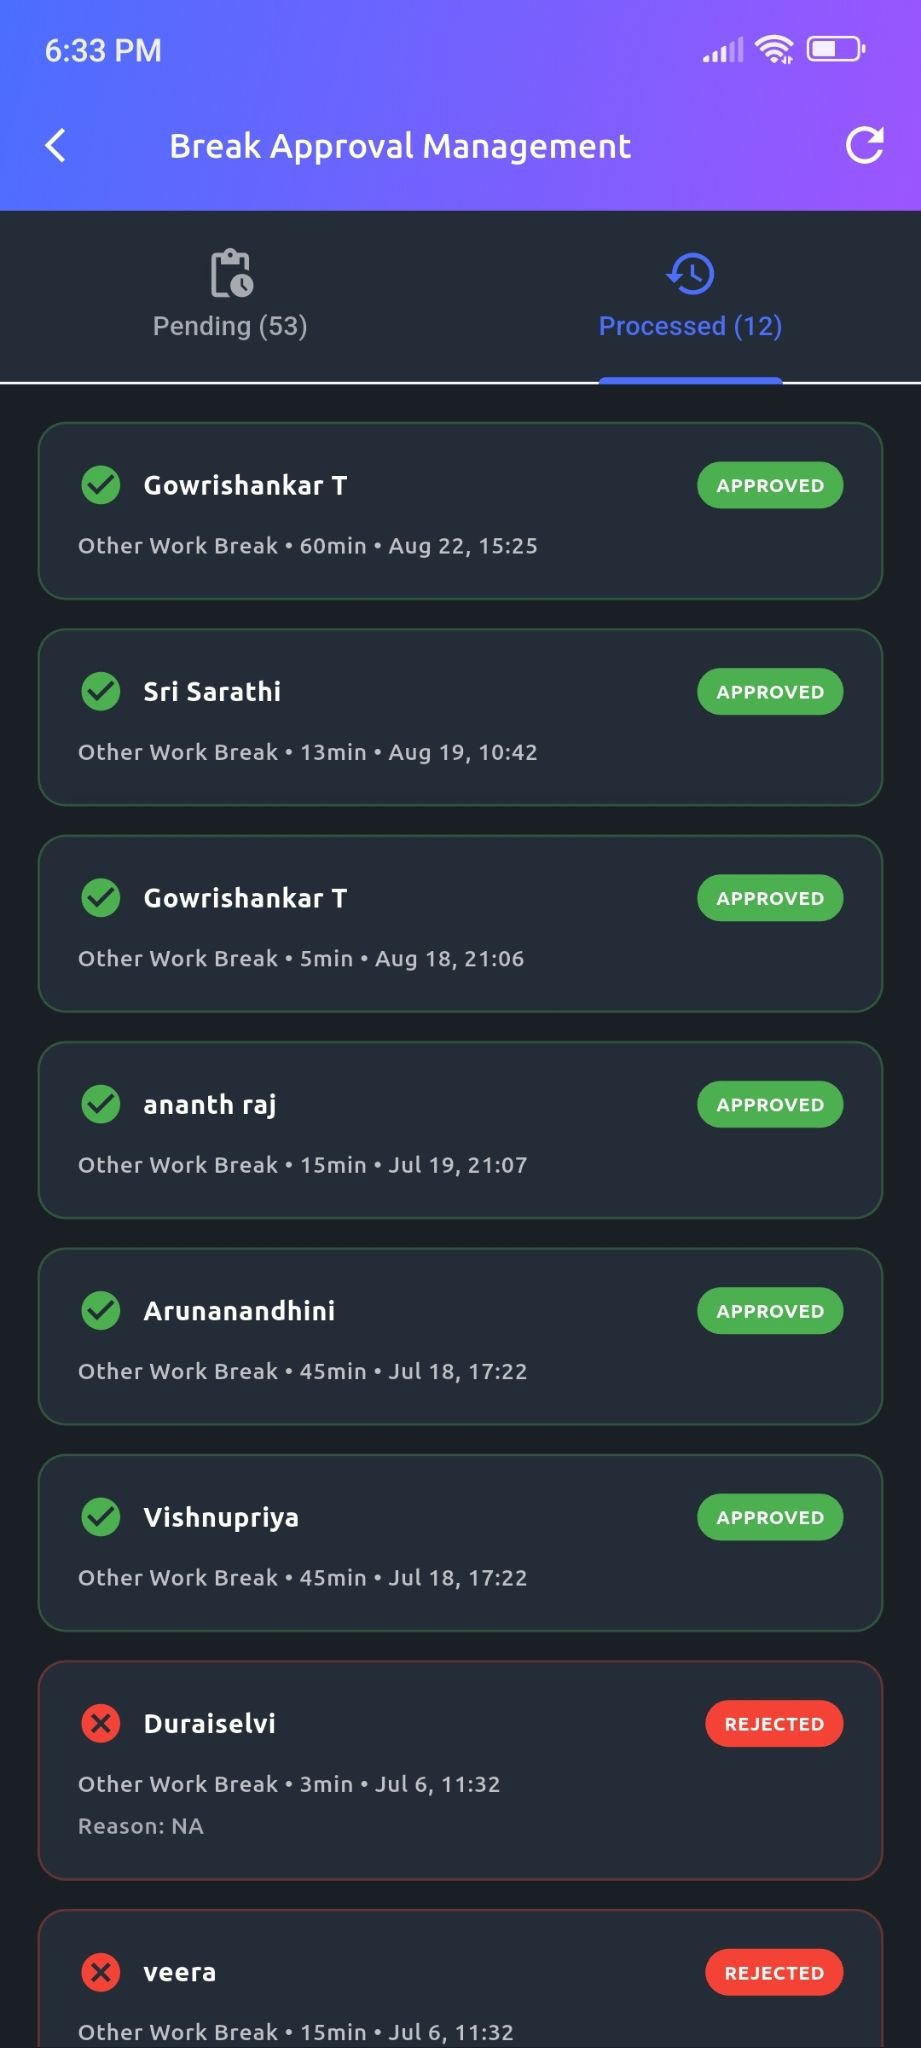
Task: Tap the battery status icon
Action: coord(836,49)
